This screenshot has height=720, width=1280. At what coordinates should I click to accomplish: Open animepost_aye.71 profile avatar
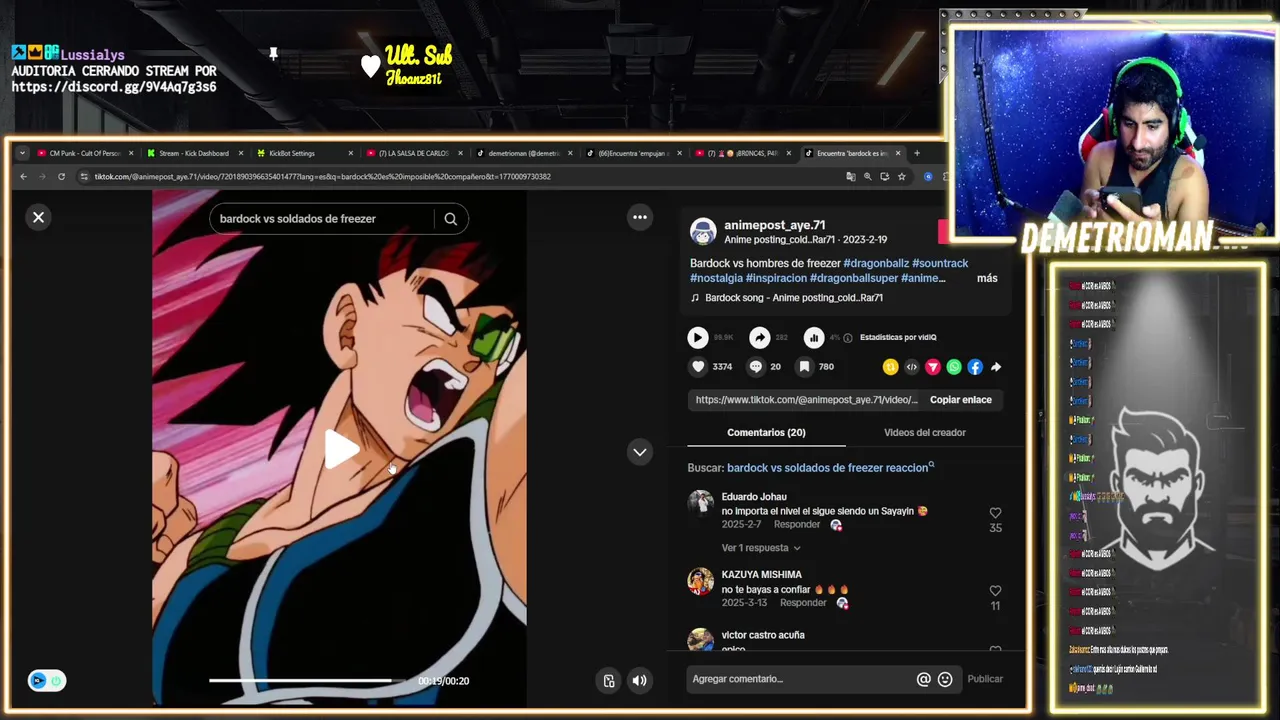(703, 232)
